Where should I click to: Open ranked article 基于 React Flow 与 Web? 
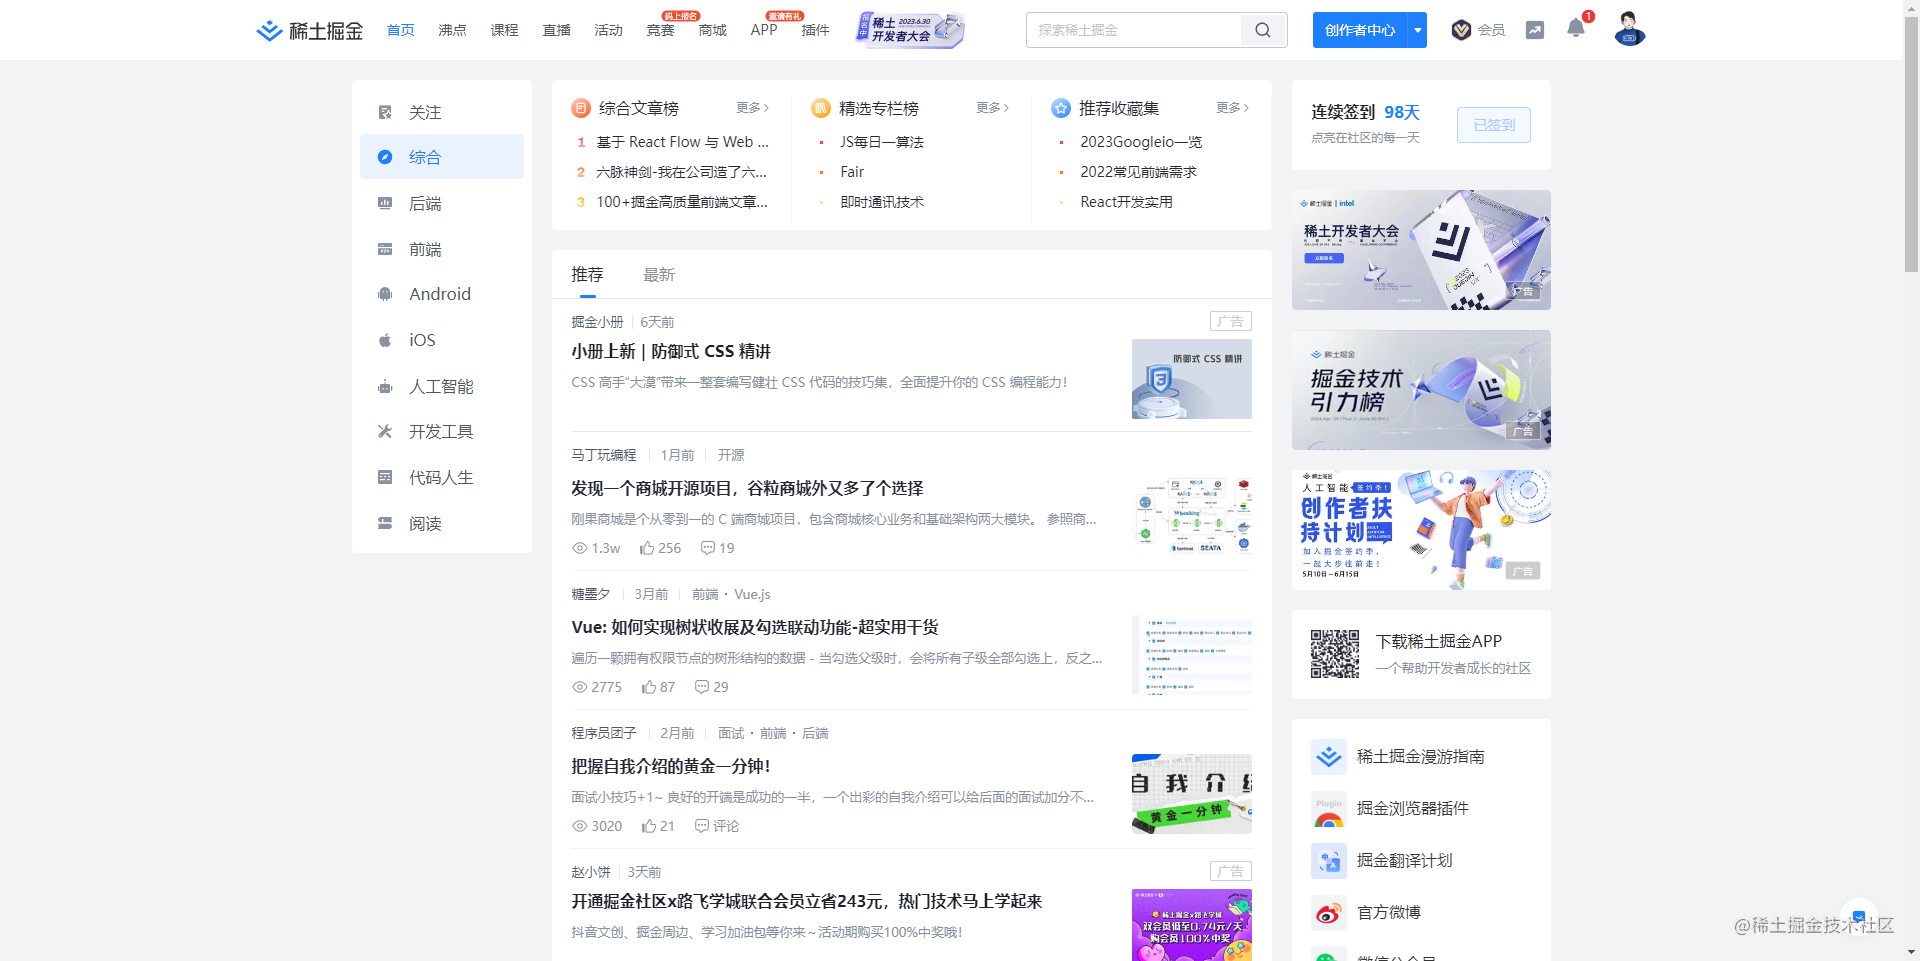[x=683, y=142]
